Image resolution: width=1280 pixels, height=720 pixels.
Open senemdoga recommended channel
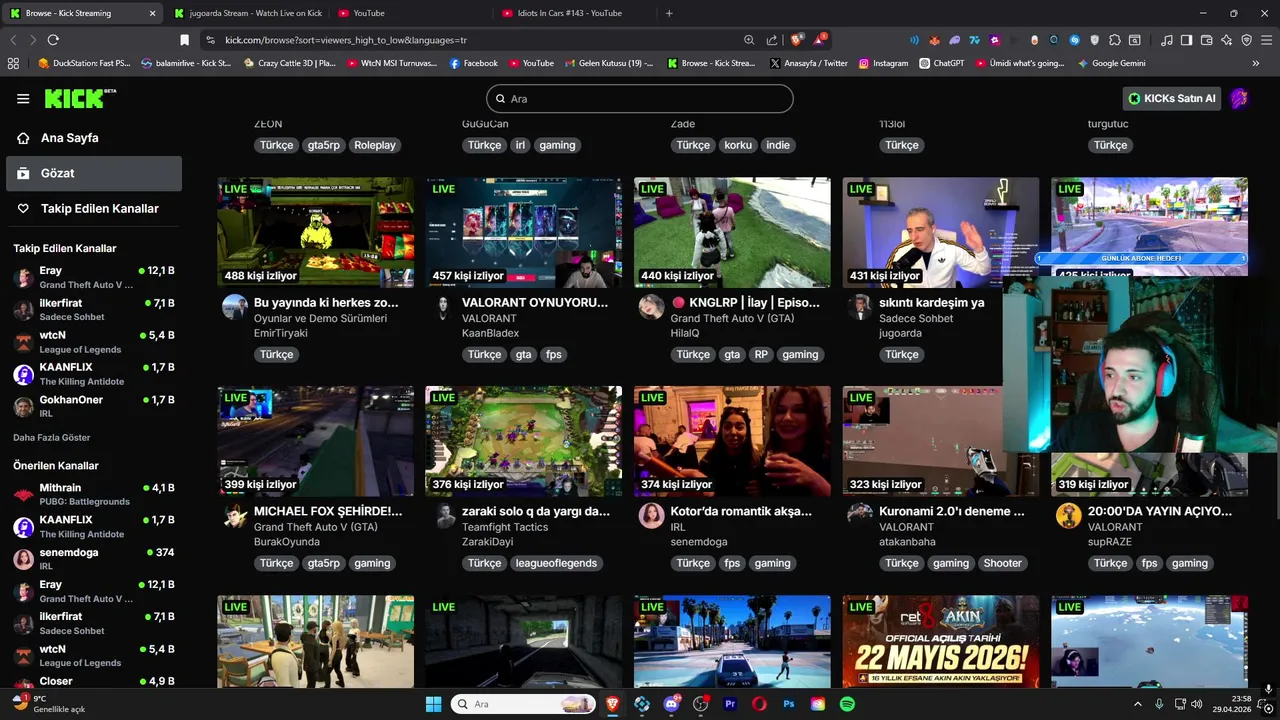[94, 559]
